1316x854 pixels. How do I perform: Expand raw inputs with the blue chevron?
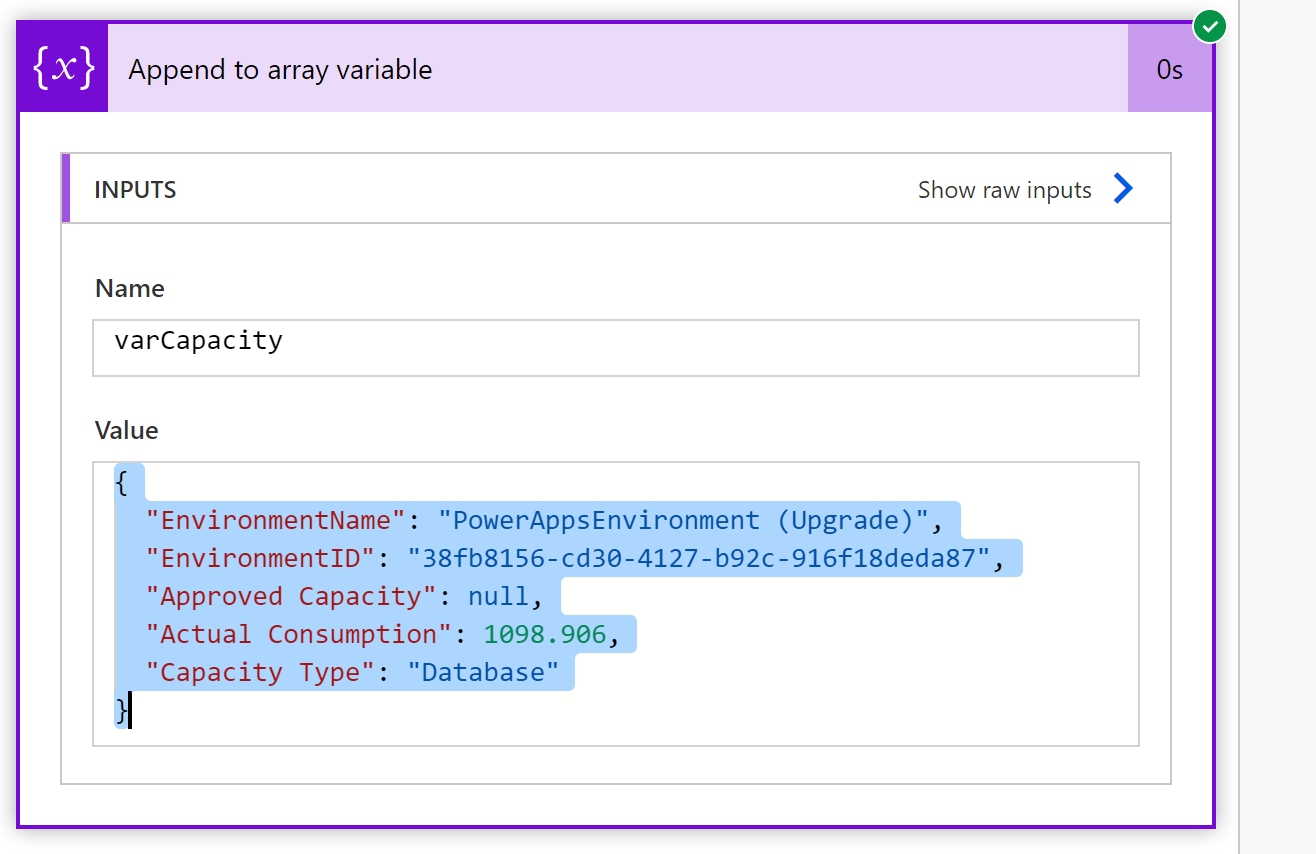tap(1124, 189)
